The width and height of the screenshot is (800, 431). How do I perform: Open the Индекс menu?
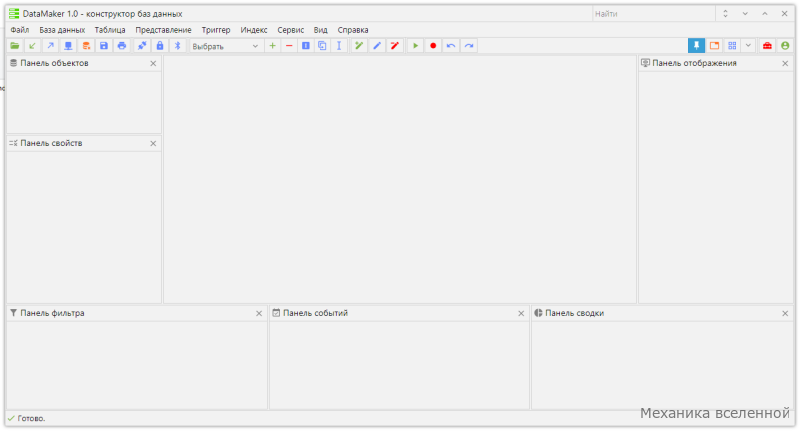(254, 30)
